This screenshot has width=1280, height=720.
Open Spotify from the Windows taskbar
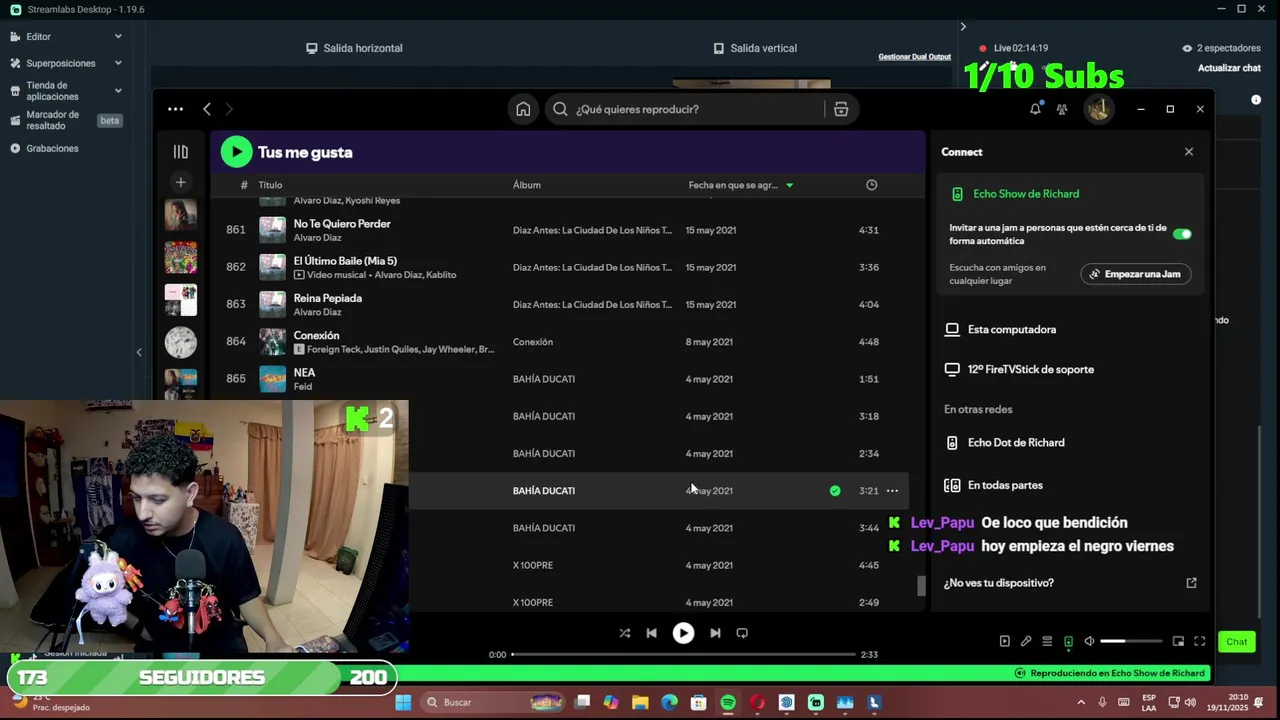coord(728,702)
